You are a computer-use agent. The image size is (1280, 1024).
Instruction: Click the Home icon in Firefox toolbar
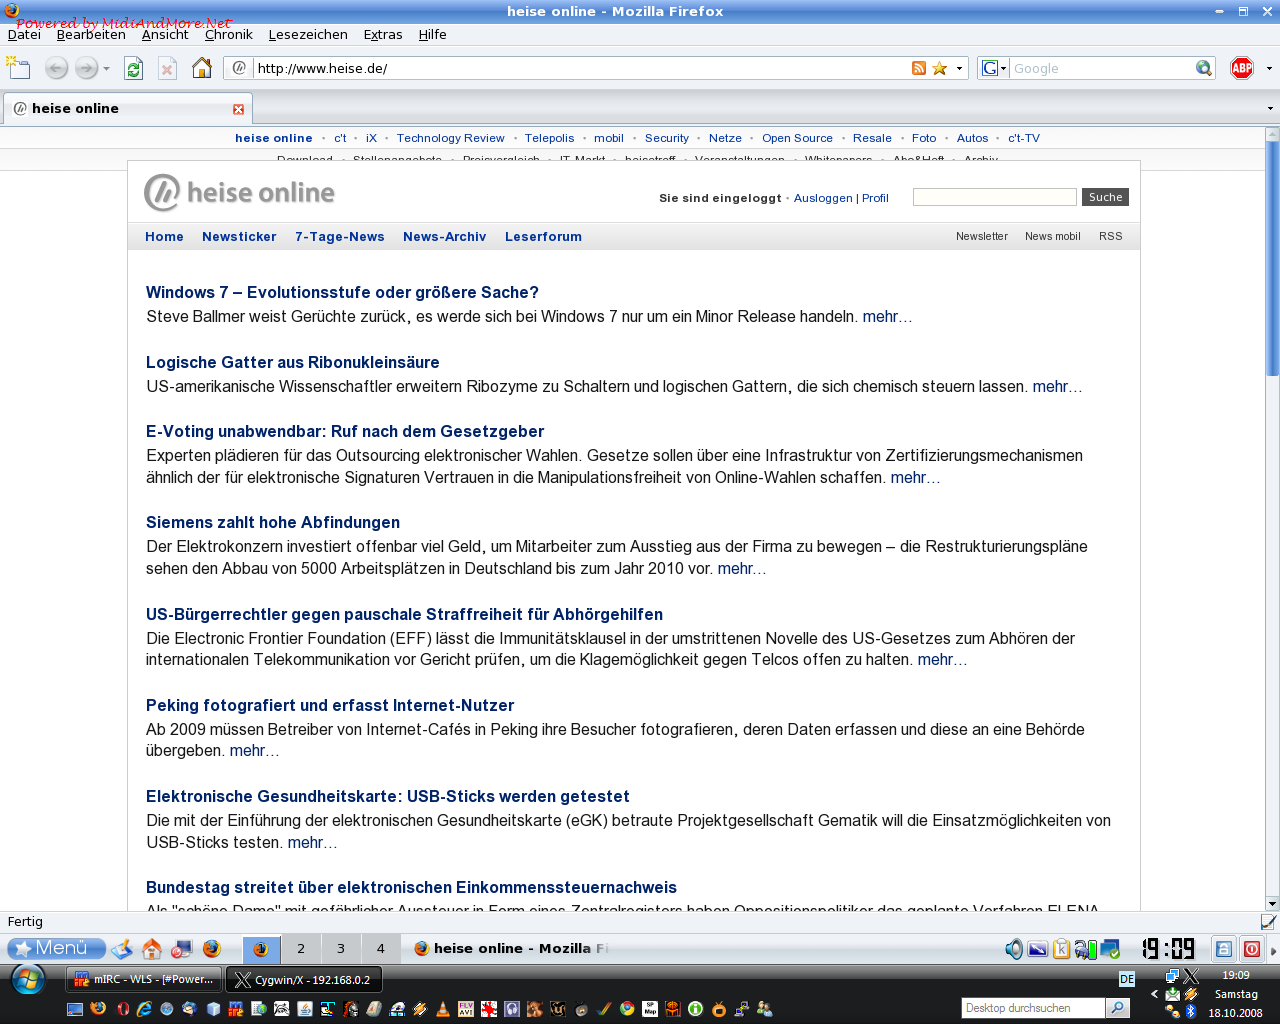coord(202,68)
